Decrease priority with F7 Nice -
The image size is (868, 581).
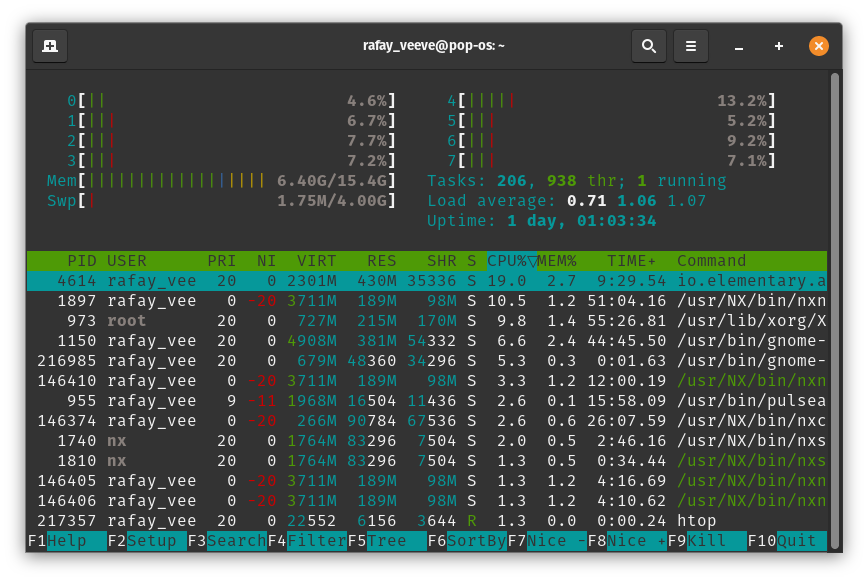(x=547, y=540)
